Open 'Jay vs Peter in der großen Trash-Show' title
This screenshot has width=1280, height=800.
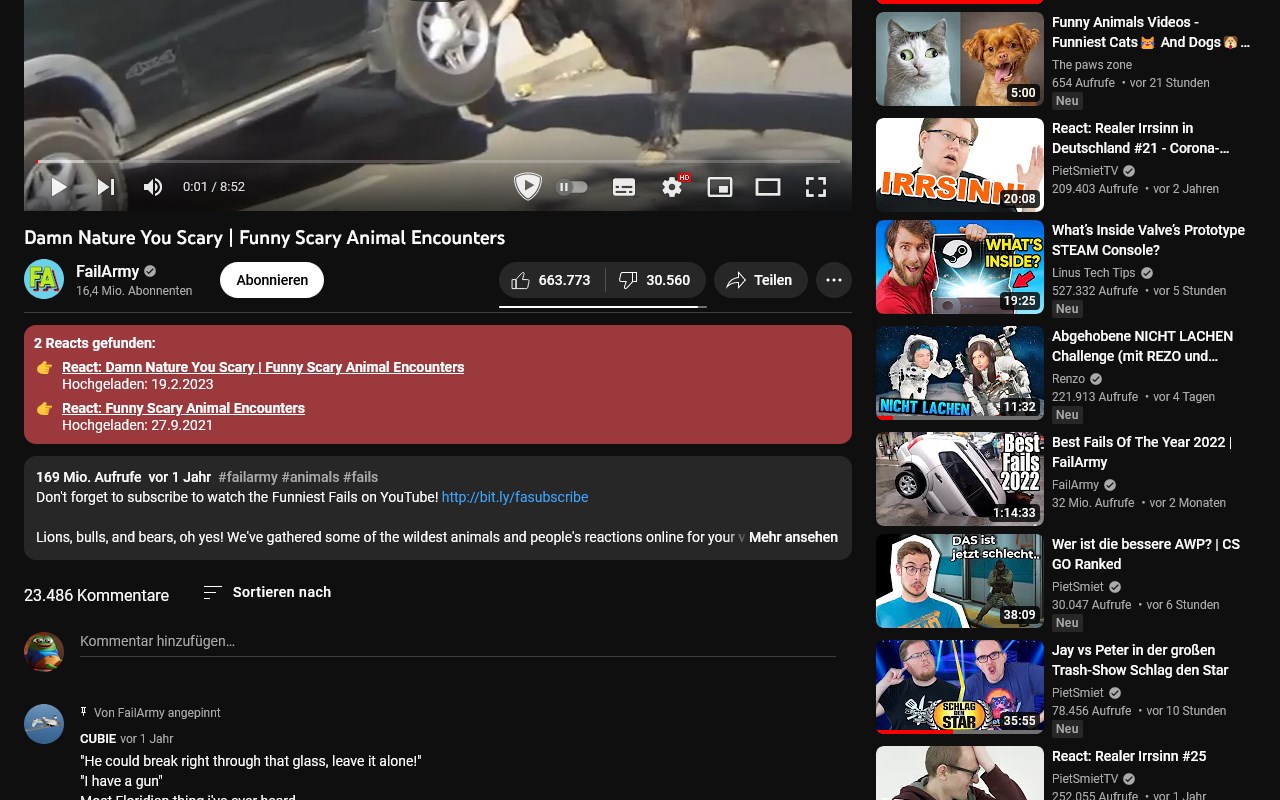point(1140,660)
